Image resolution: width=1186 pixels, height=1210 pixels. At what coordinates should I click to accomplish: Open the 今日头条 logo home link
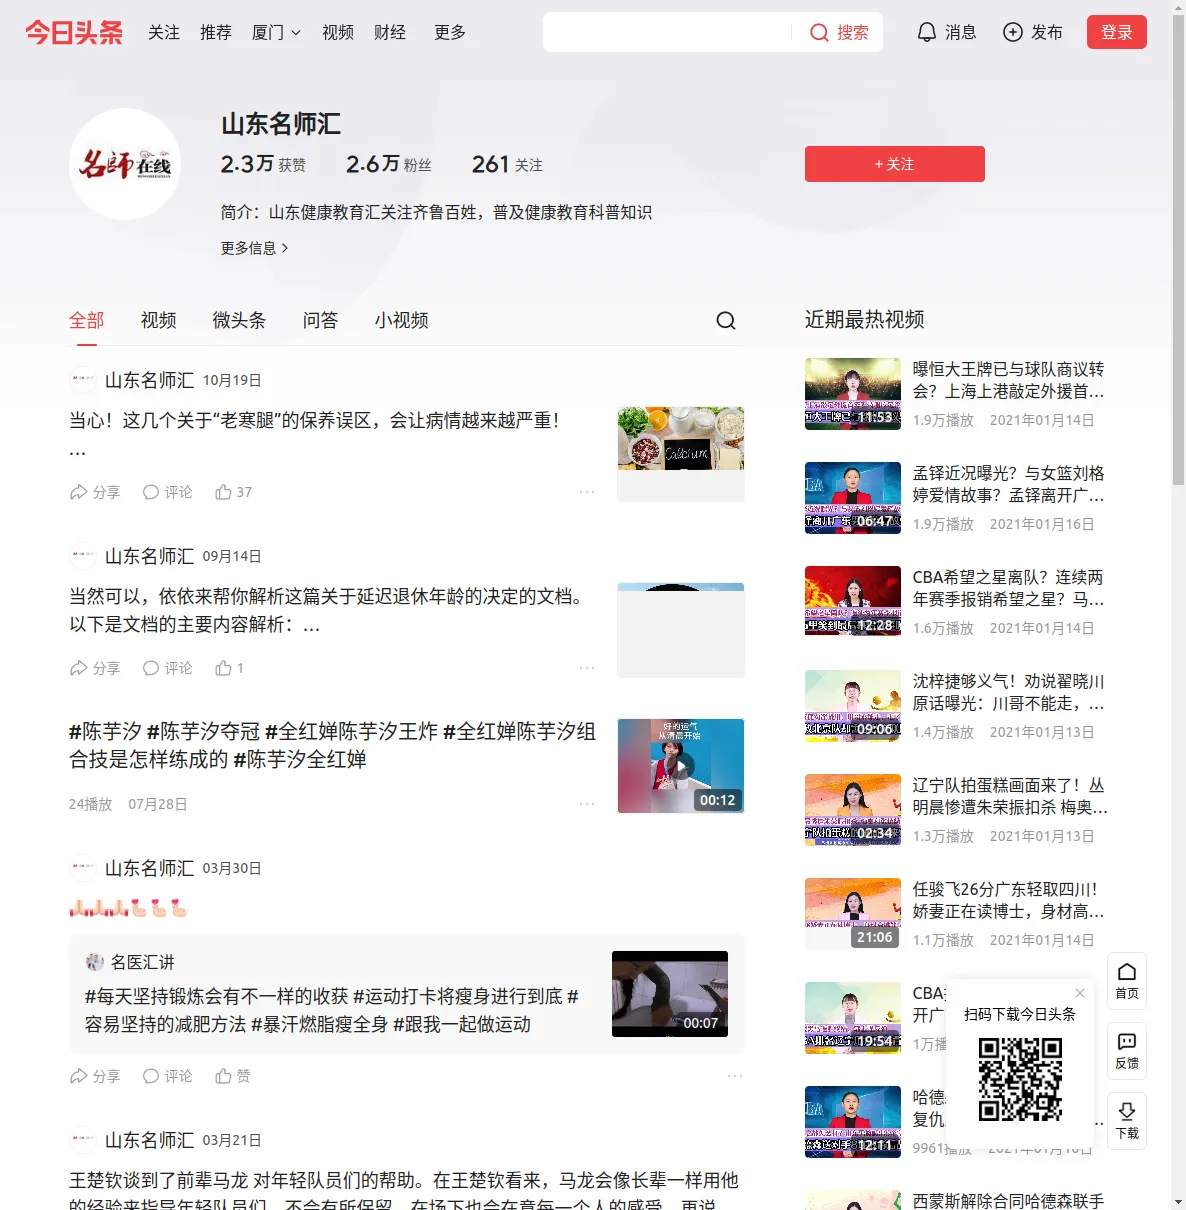pyautogui.click(x=74, y=32)
